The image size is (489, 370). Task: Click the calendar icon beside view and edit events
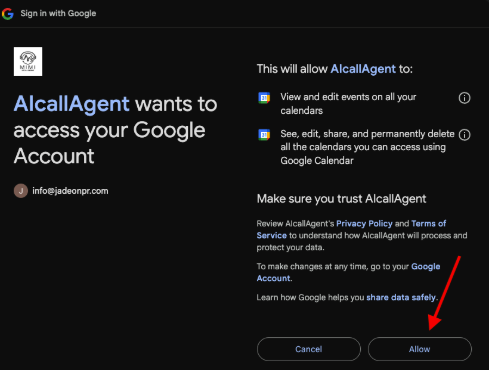[x=264, y=98]
